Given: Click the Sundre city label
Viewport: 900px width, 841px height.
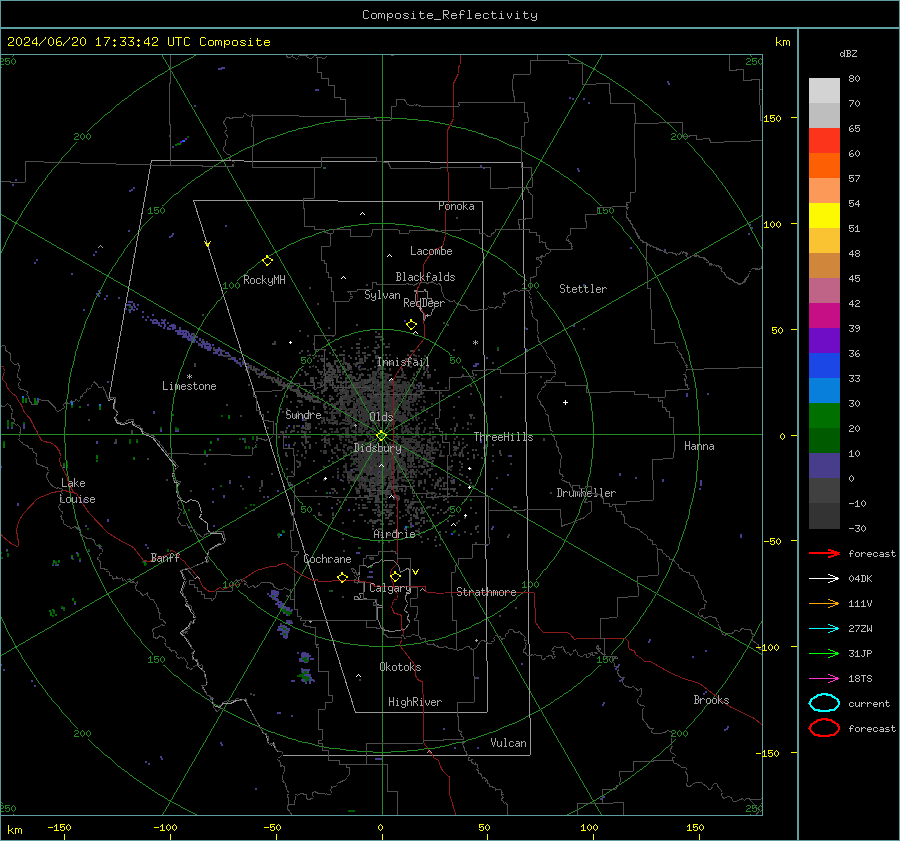Looking at the screenshot, I should pyautogui.click(x=304, y=414).
